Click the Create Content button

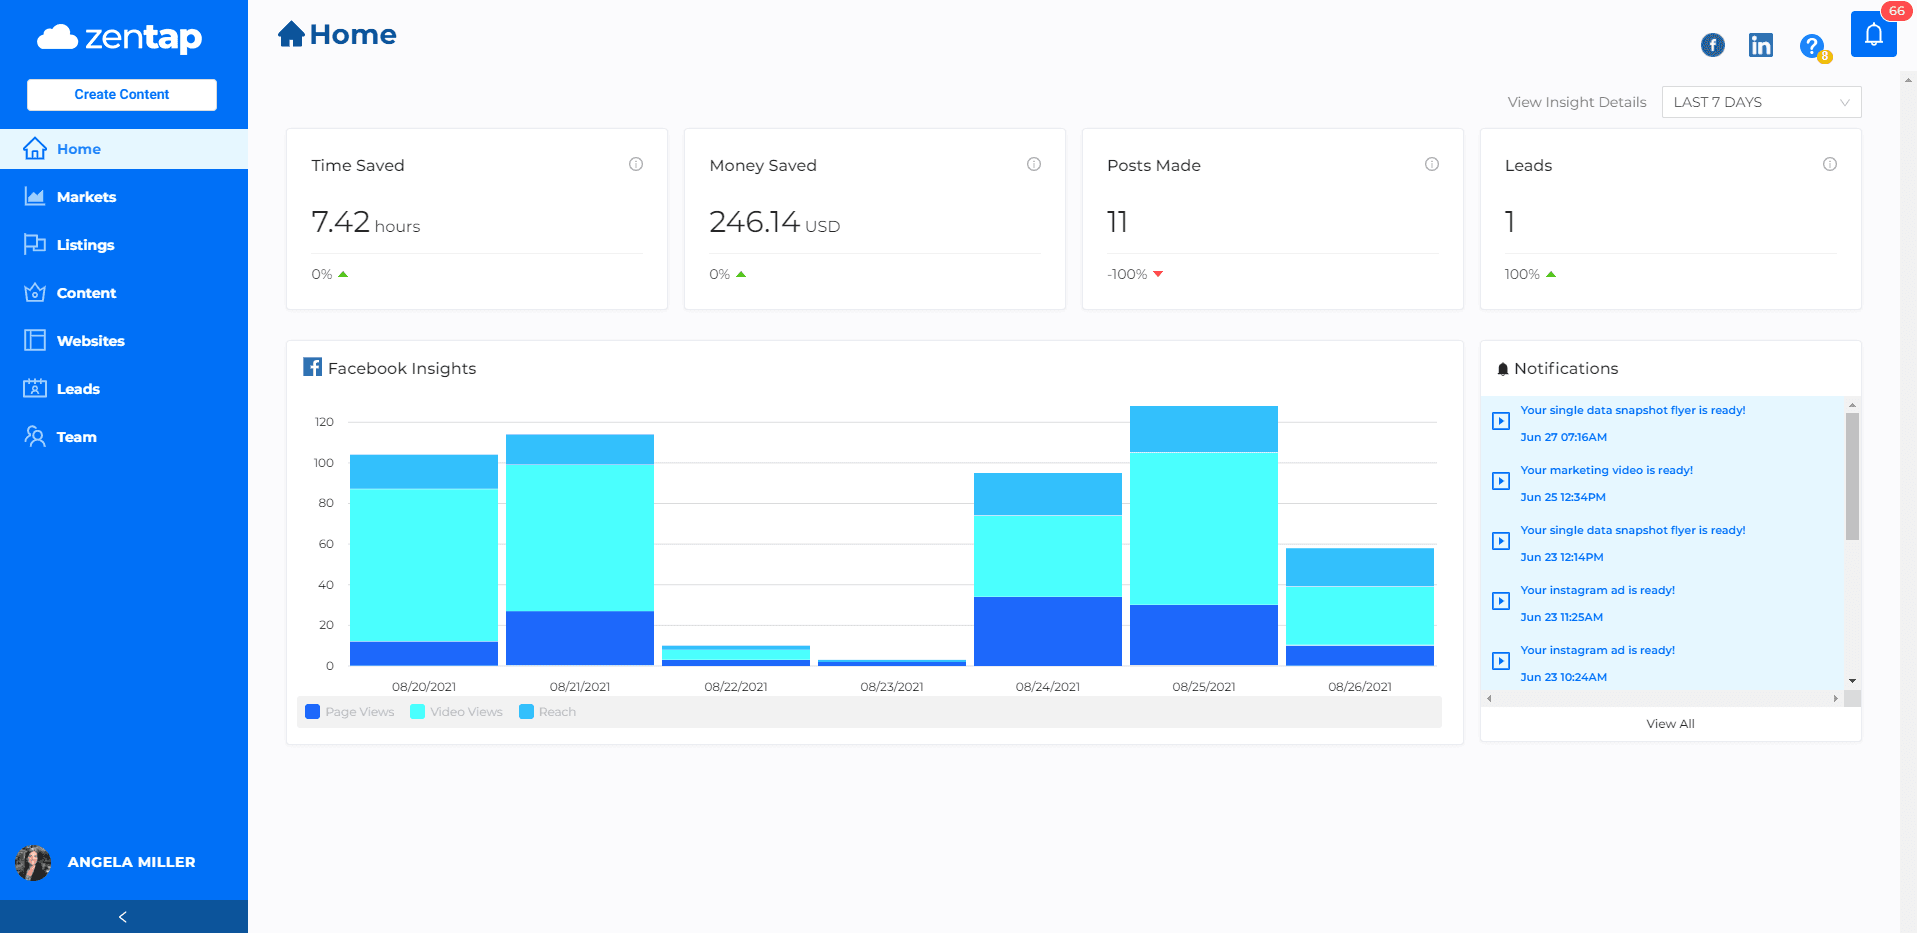(122, 94)
